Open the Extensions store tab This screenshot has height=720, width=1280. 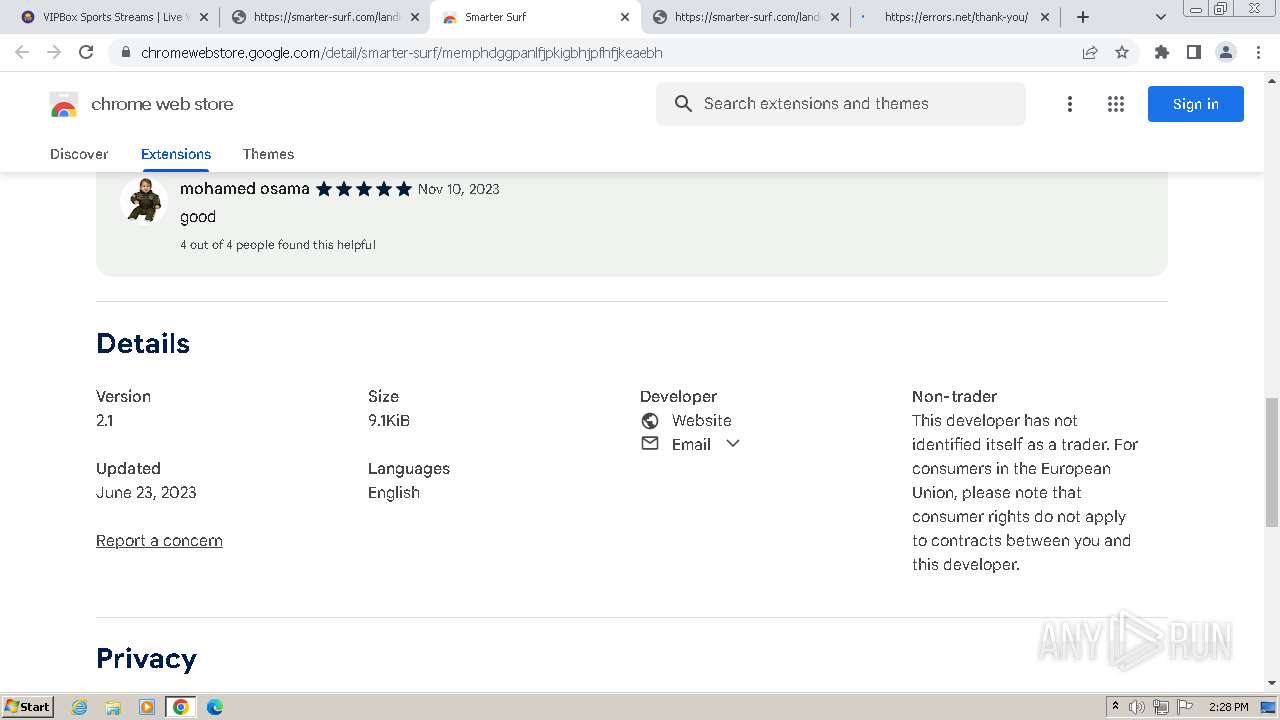(x=176, y=154)
